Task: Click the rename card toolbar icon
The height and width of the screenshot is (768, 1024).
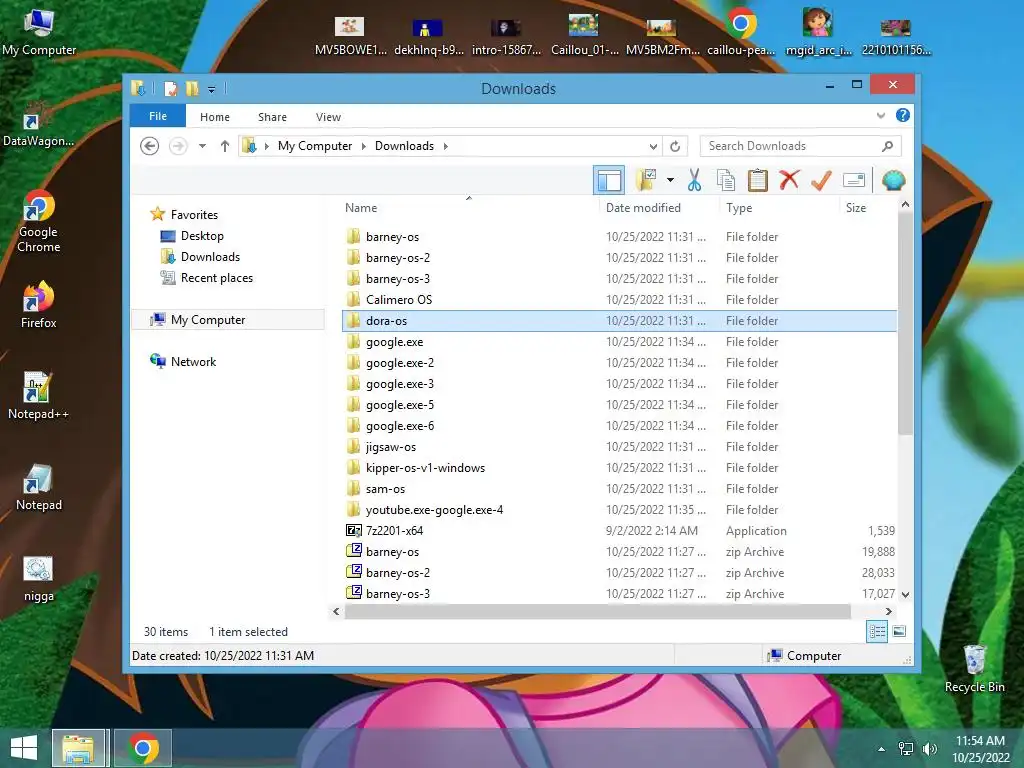Action: [x=854, y=180]
